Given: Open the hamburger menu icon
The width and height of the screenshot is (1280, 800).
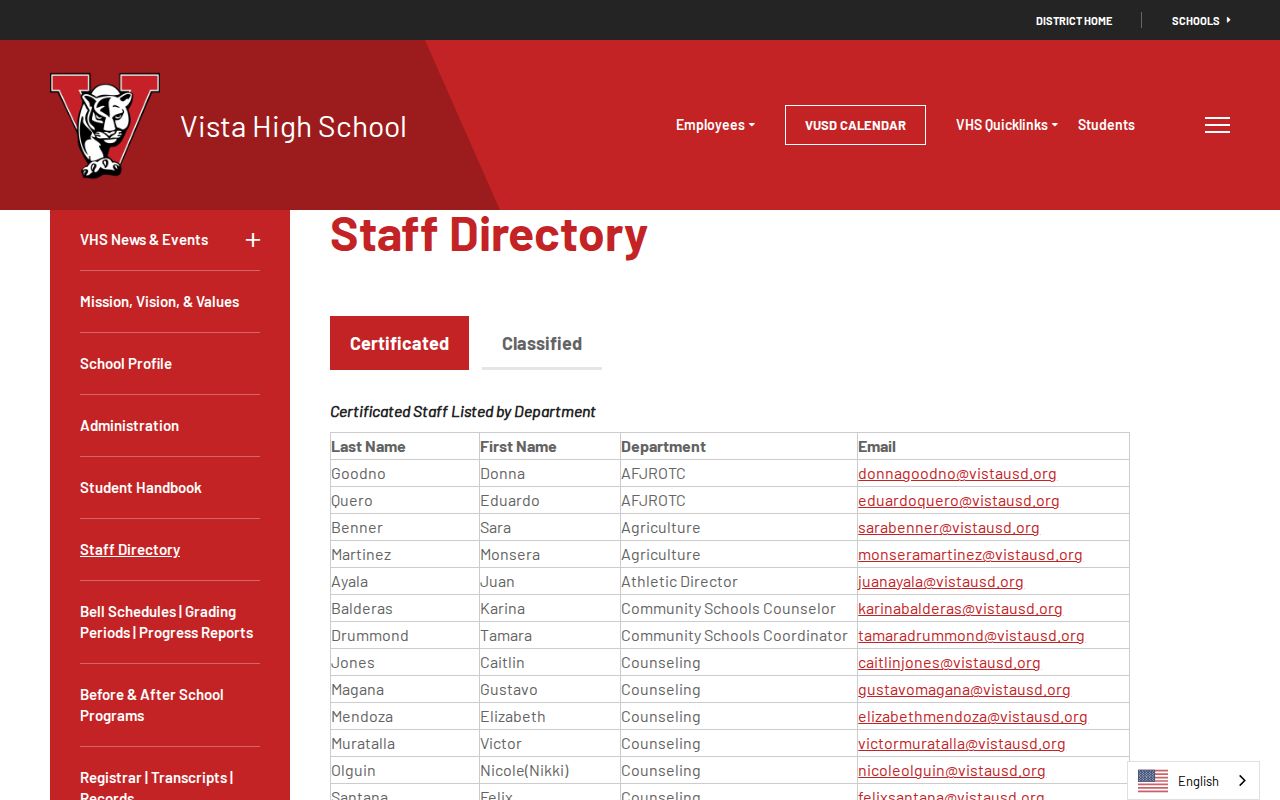Looking at the screenshot, I should click(1217, 125).
